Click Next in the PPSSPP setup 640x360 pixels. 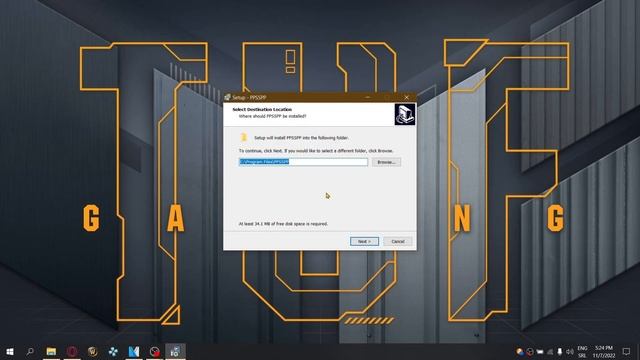[x=364, y=241]
